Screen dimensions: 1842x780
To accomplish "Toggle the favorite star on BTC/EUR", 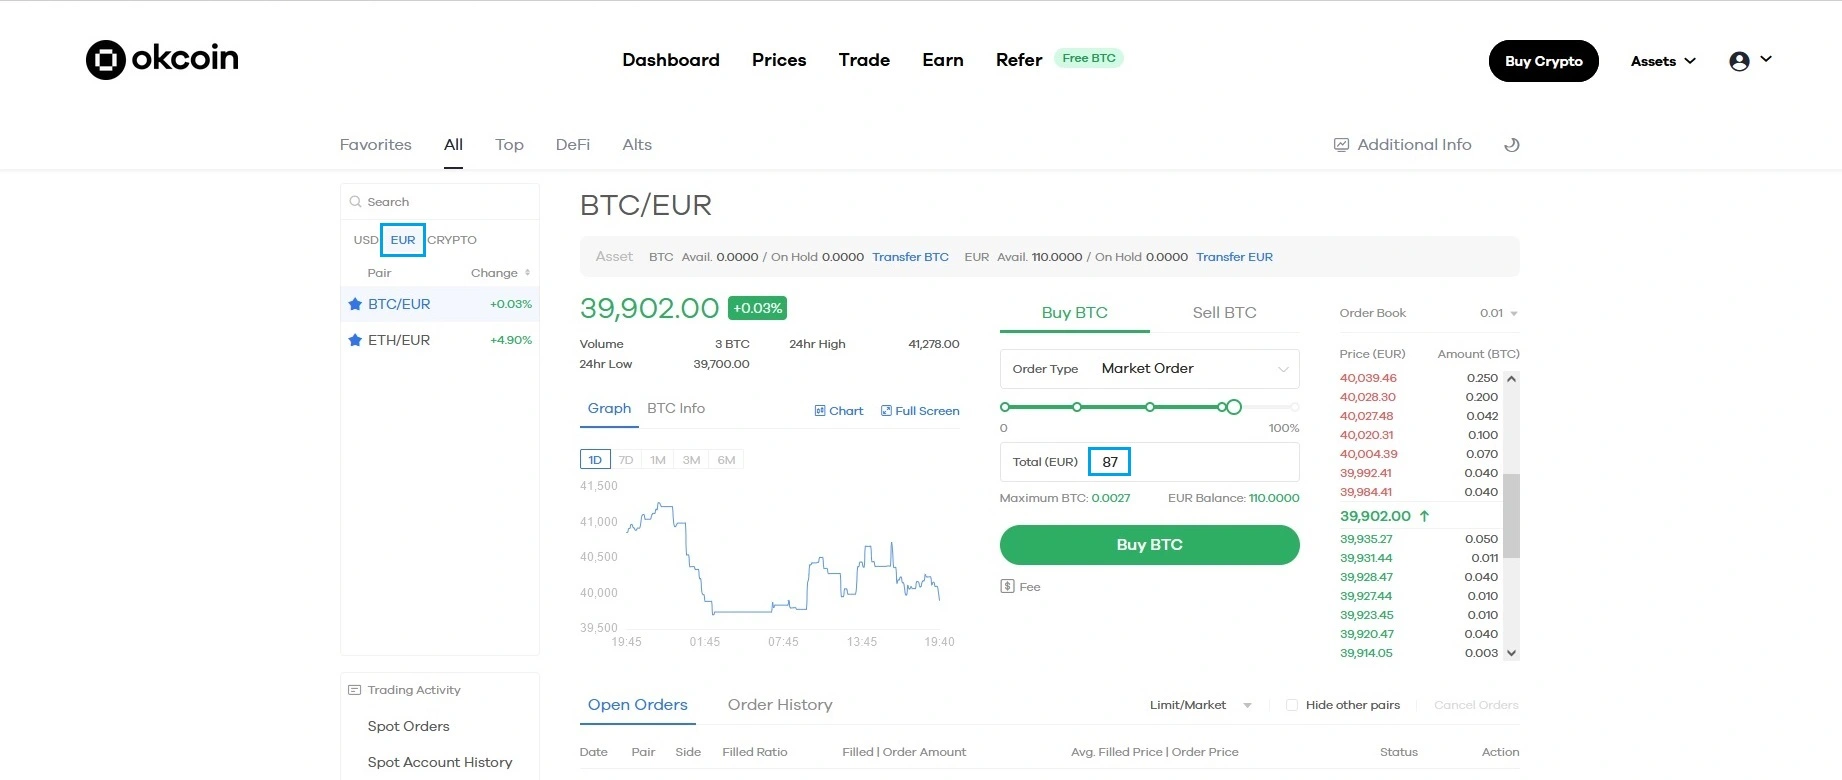I will (x=355, y=304).
